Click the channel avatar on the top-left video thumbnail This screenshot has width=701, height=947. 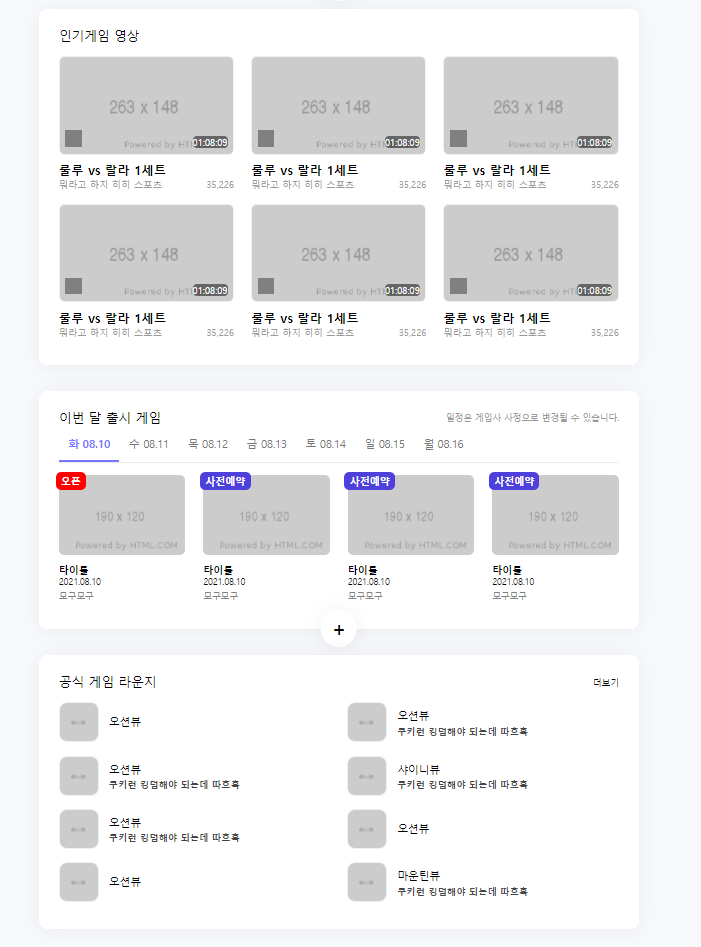(74, 139)
